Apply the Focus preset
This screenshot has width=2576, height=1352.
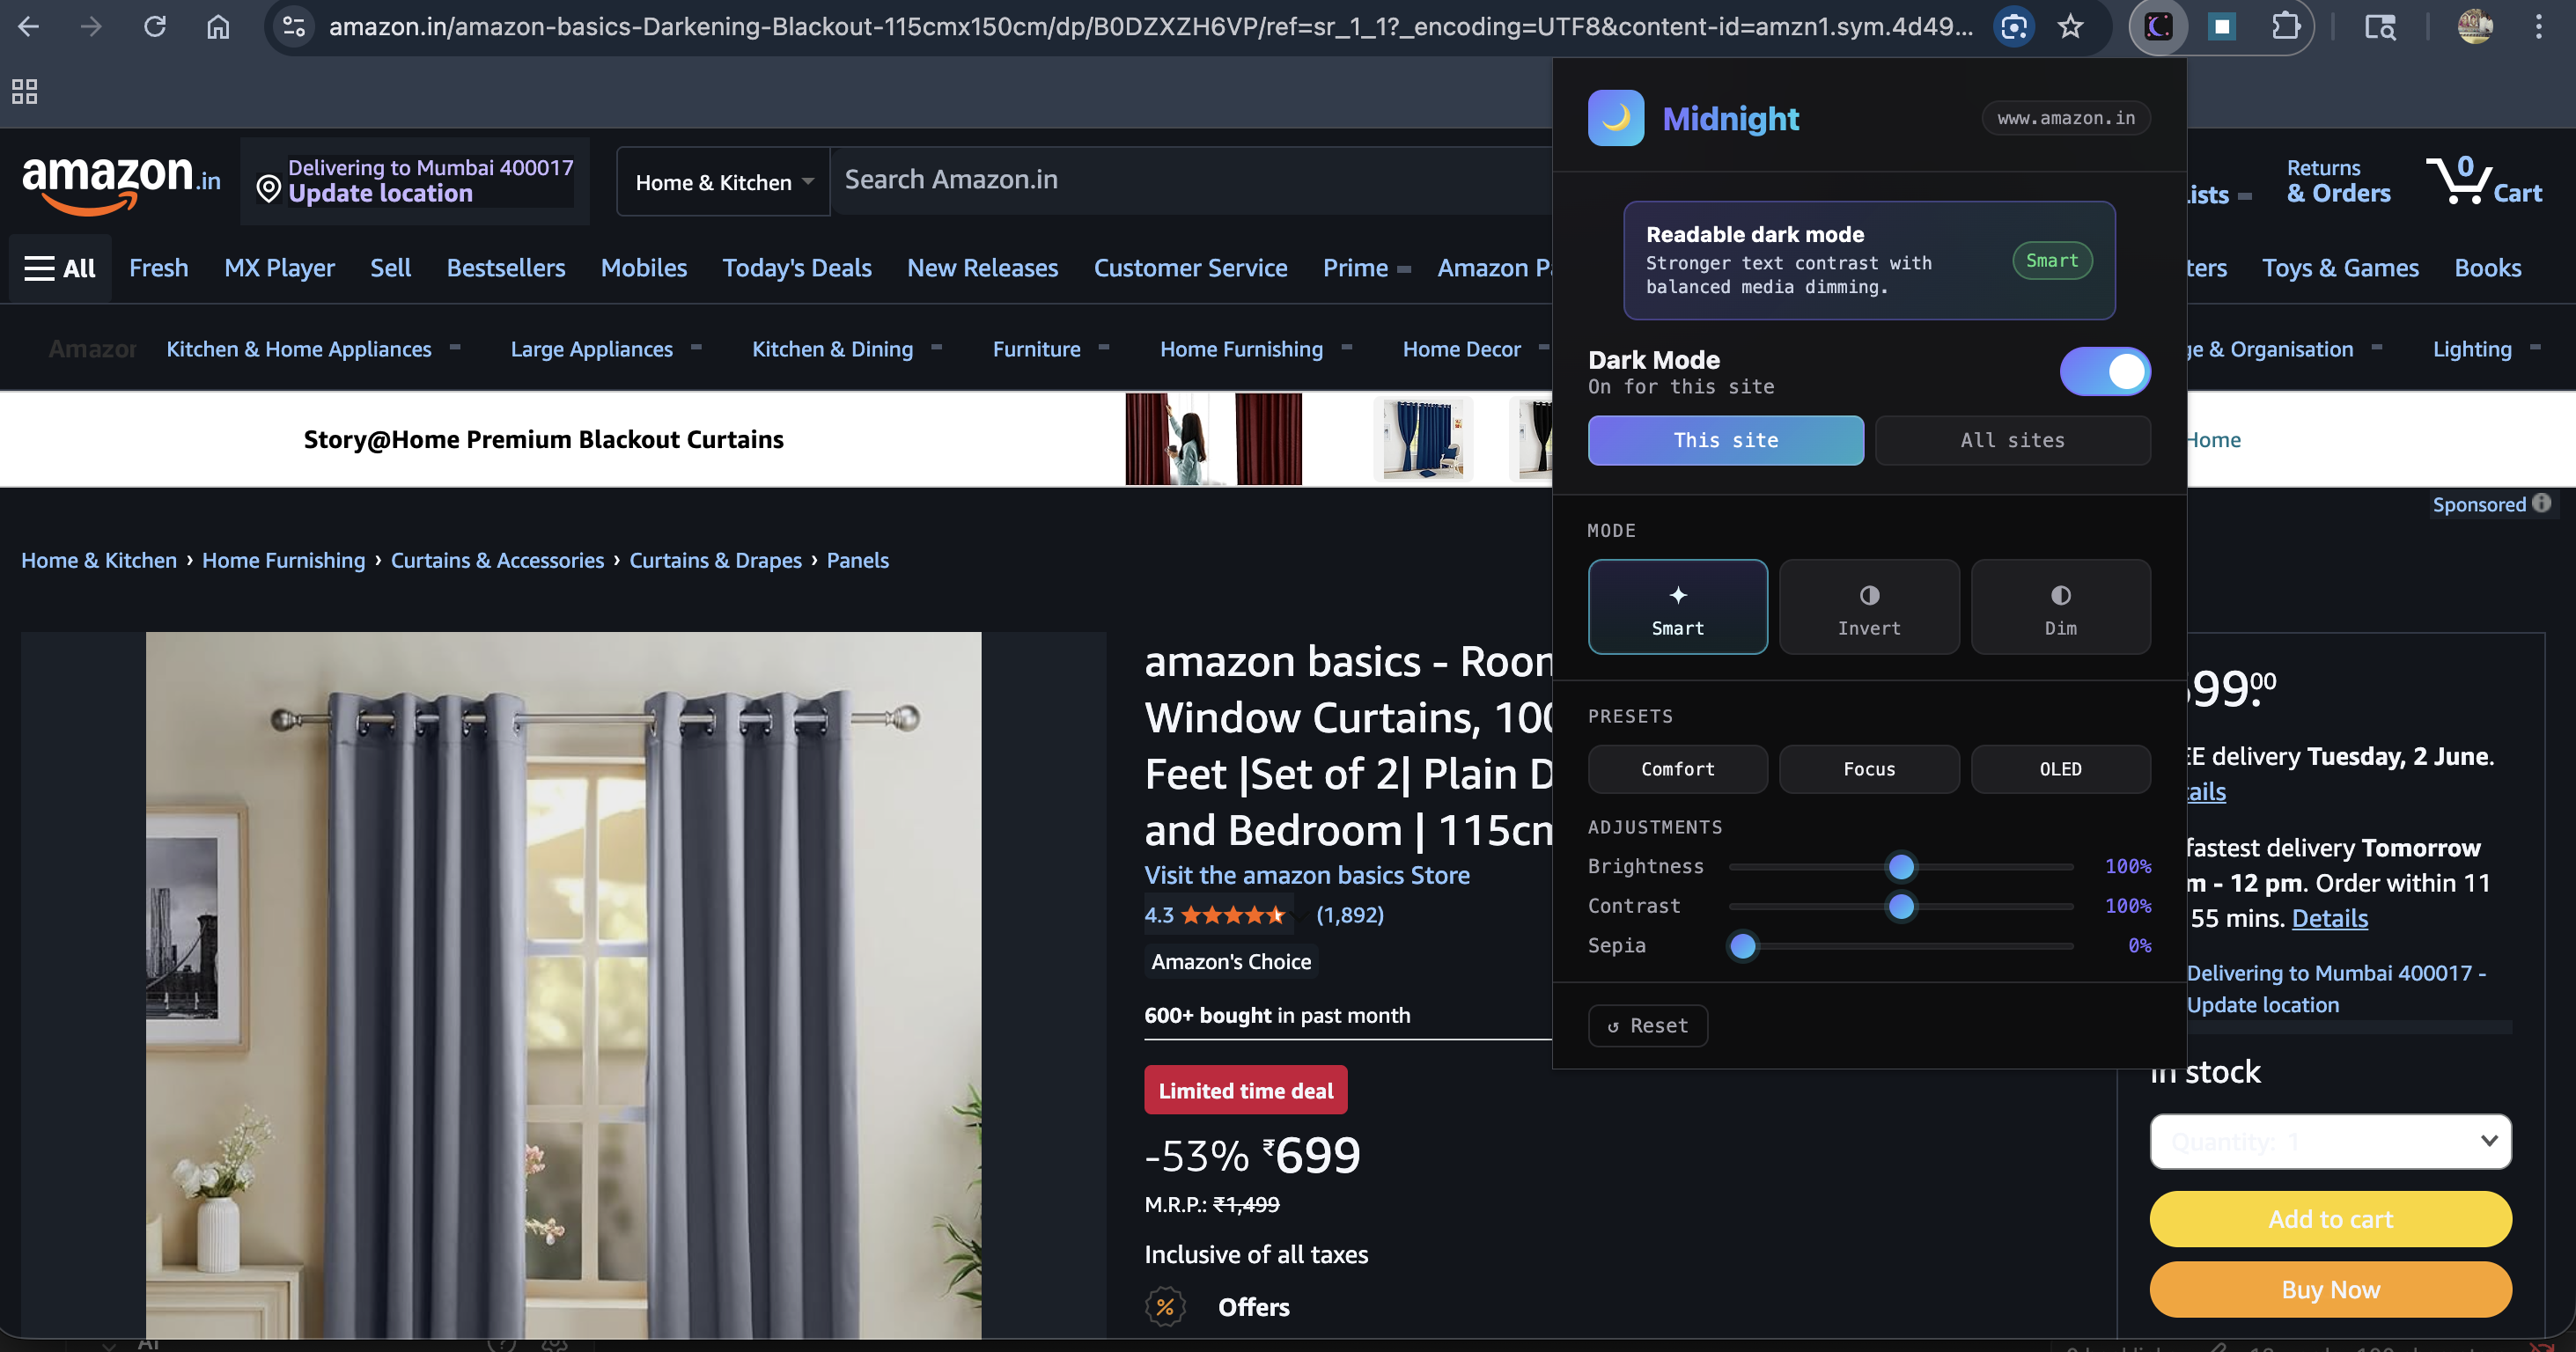(1869, 769)
